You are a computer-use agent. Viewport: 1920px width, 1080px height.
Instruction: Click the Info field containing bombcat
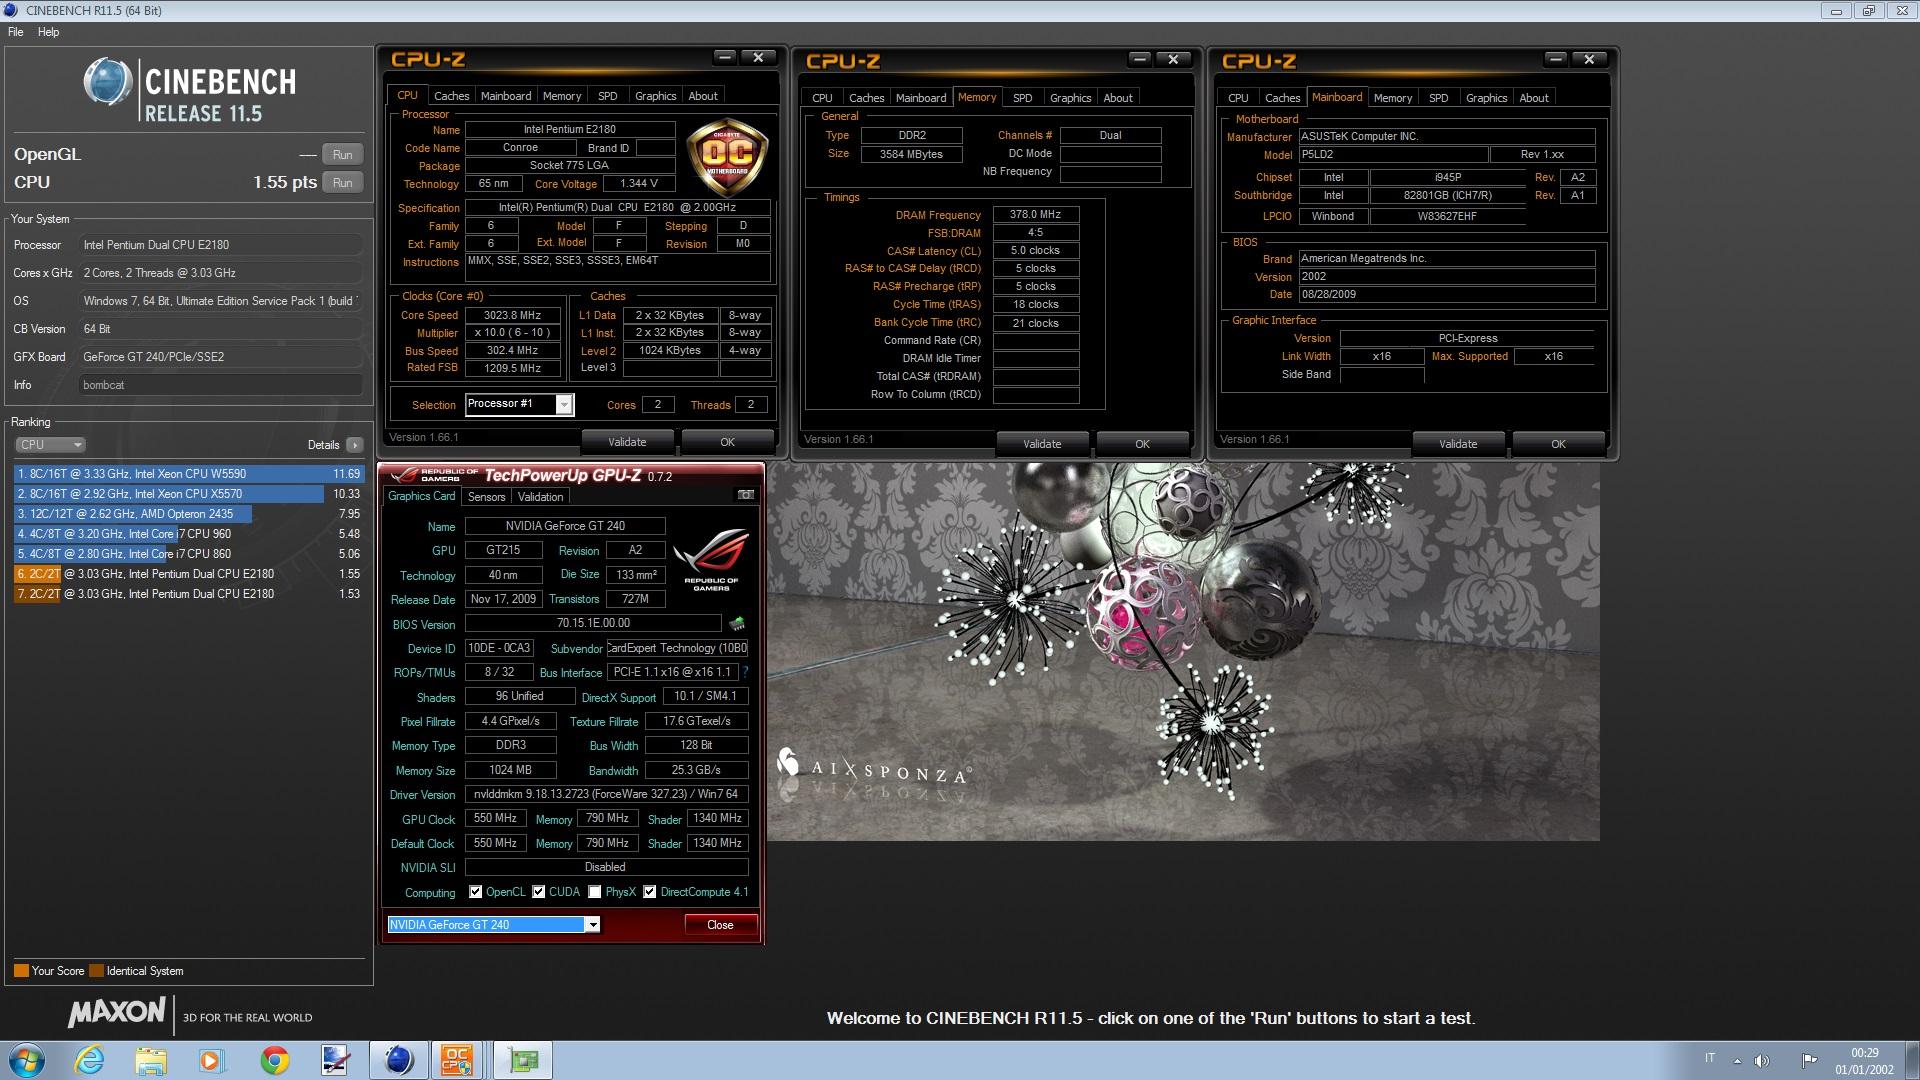tap(221, 385)
